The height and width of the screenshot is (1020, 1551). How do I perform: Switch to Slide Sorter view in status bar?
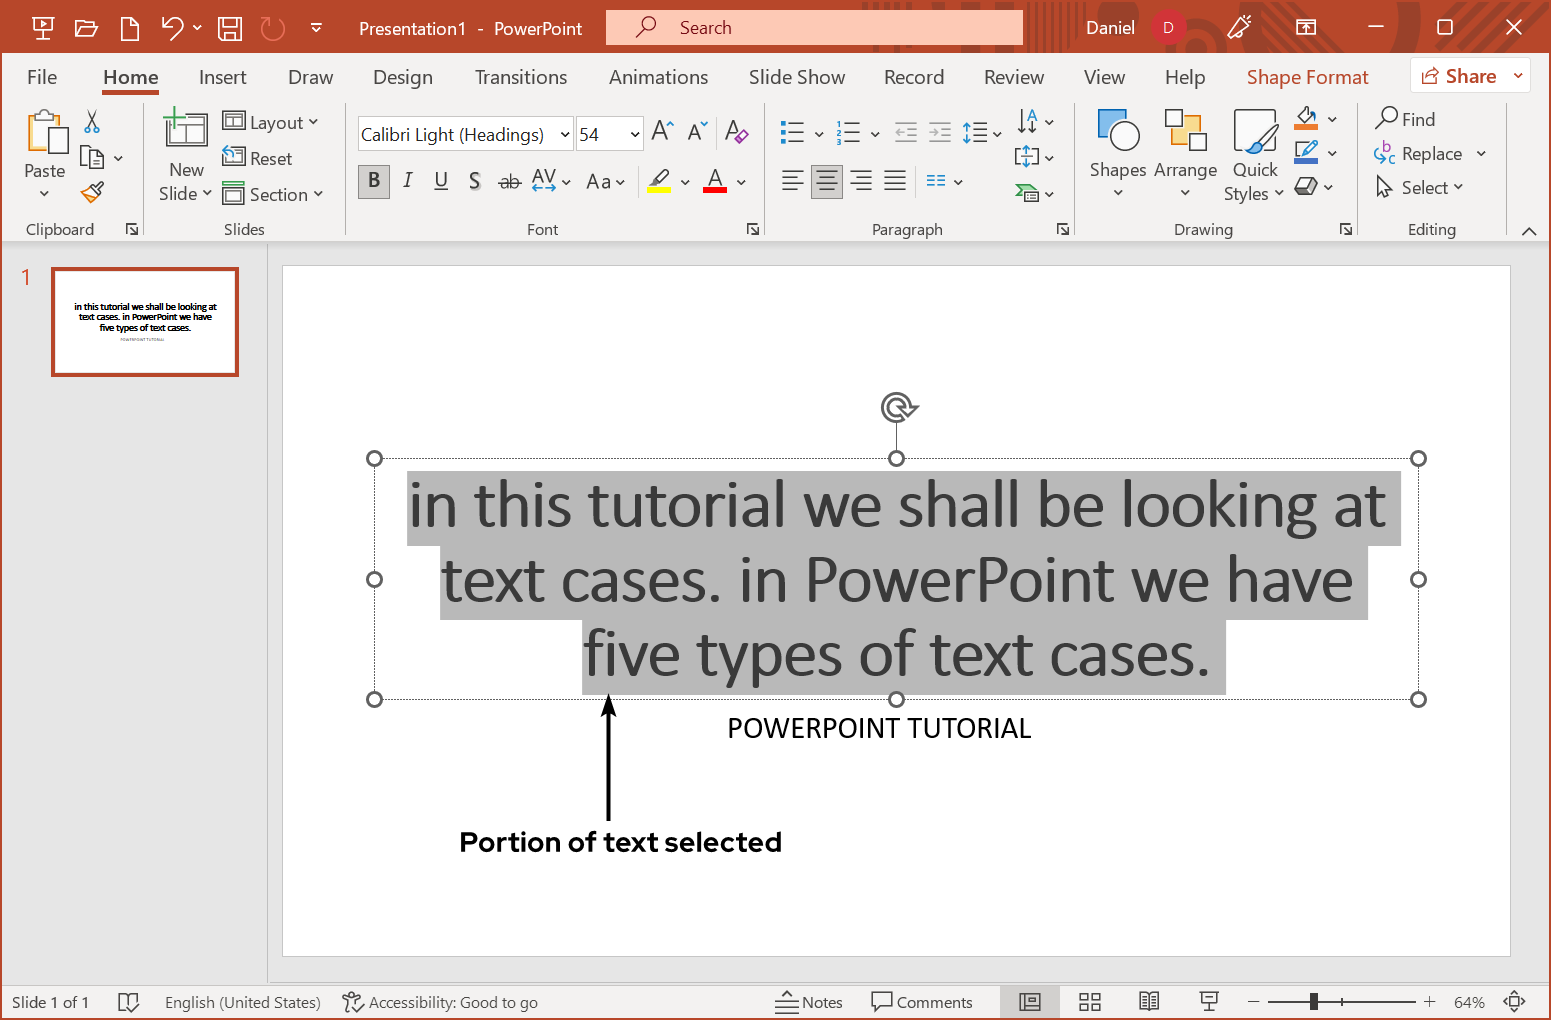(1089, 1001)
